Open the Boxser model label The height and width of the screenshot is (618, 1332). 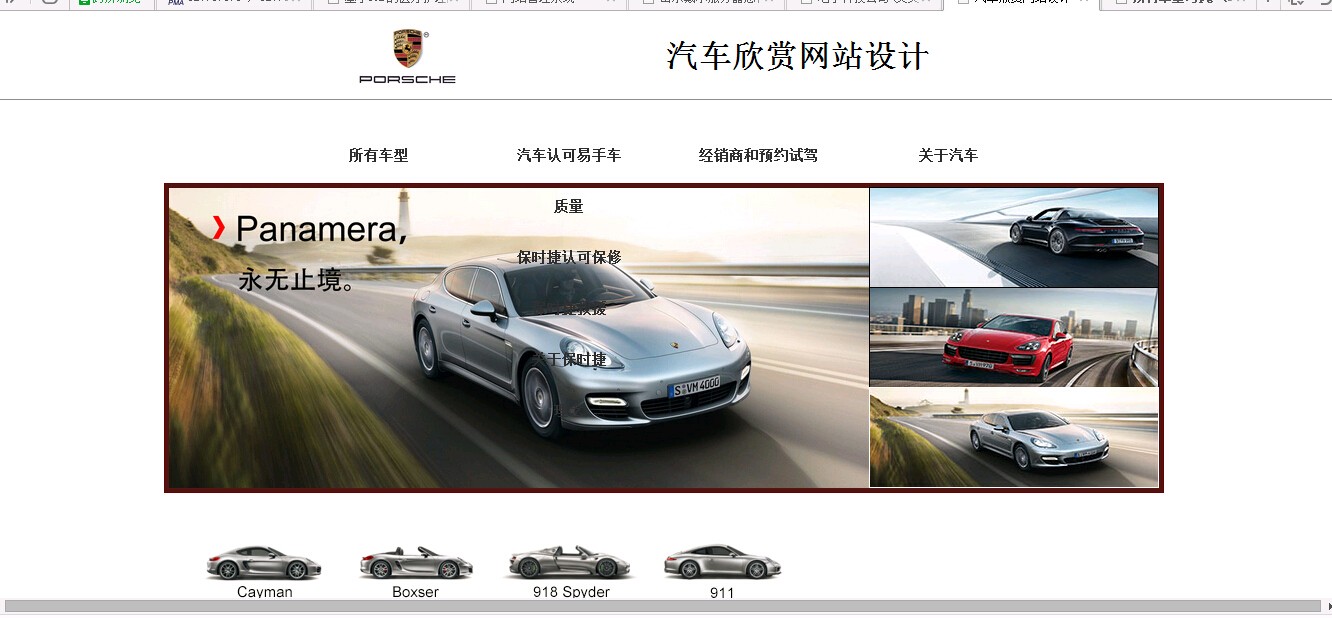[x=415, y=592]
